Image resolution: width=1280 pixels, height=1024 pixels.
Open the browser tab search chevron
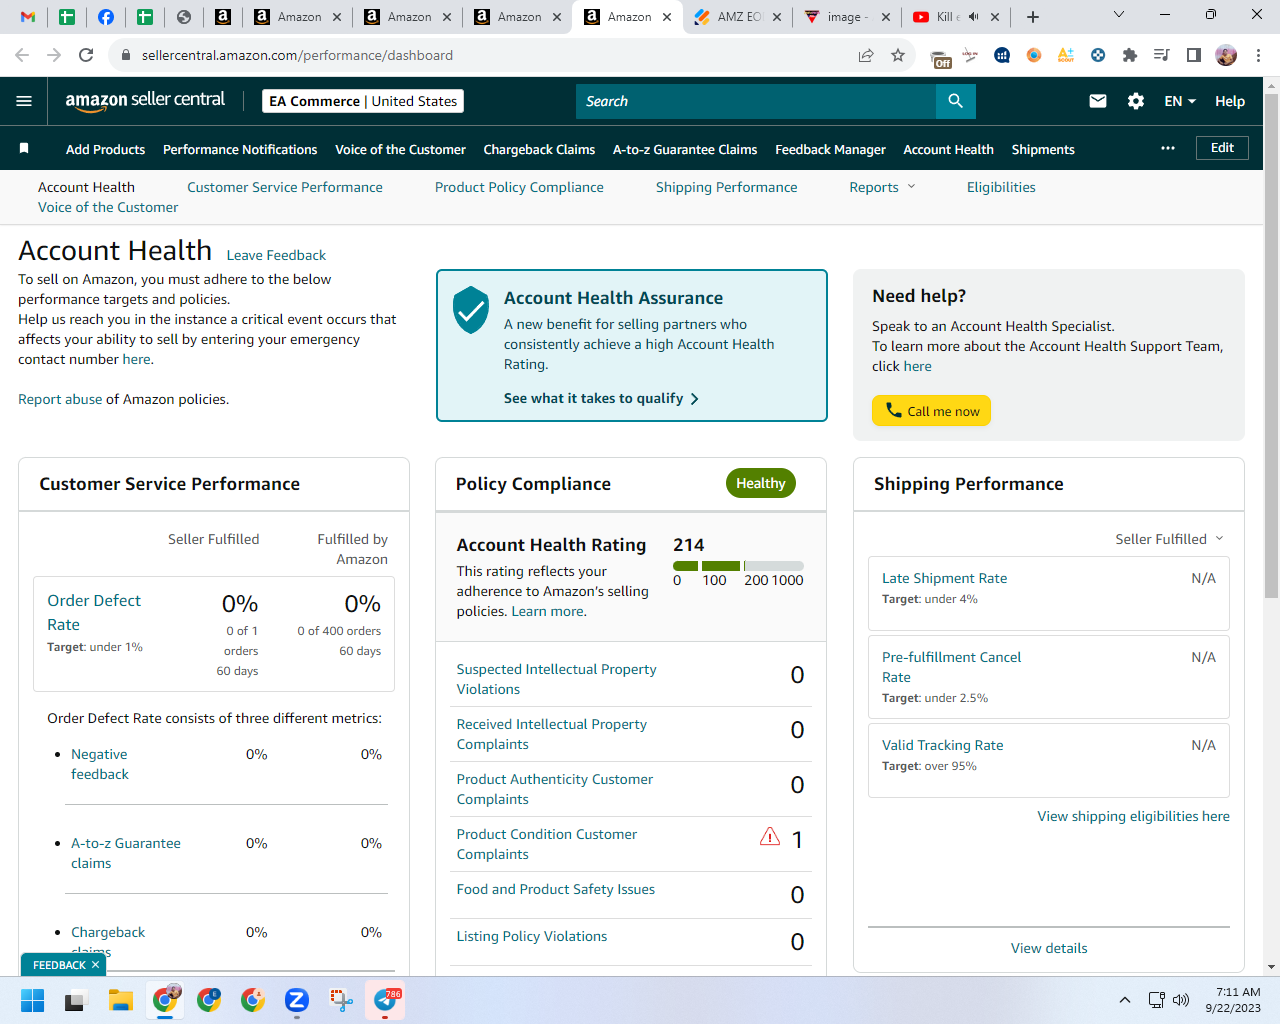click(x=1119, y=14)
